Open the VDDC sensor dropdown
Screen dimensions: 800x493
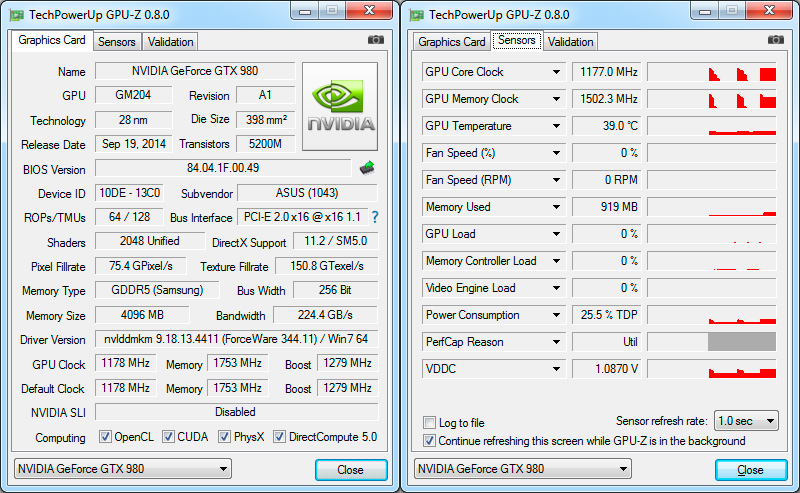(556, 369)
